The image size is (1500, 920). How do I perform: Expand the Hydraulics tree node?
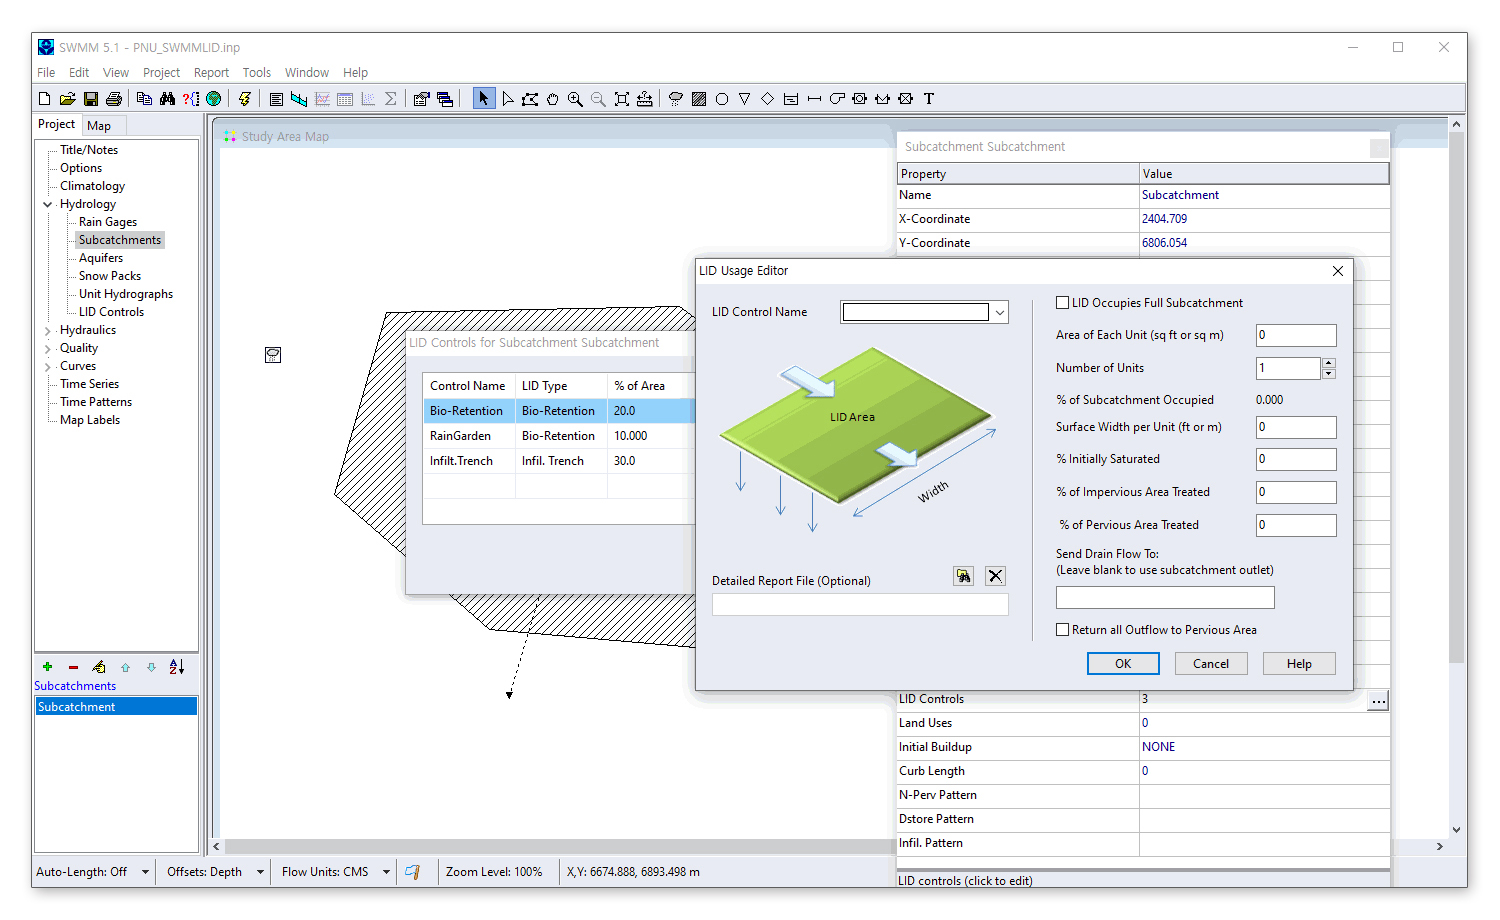(47, 331)
